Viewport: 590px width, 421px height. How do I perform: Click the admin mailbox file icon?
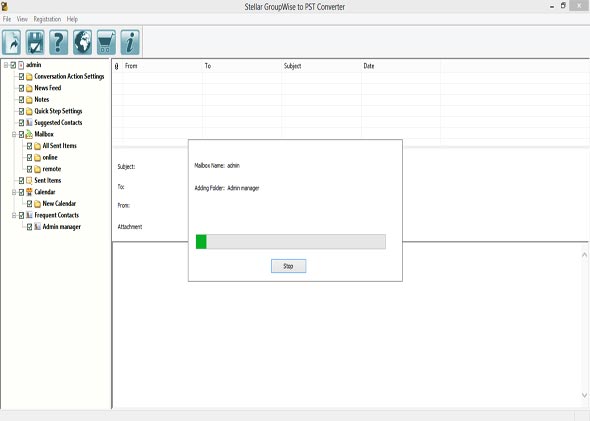(21, 65)
